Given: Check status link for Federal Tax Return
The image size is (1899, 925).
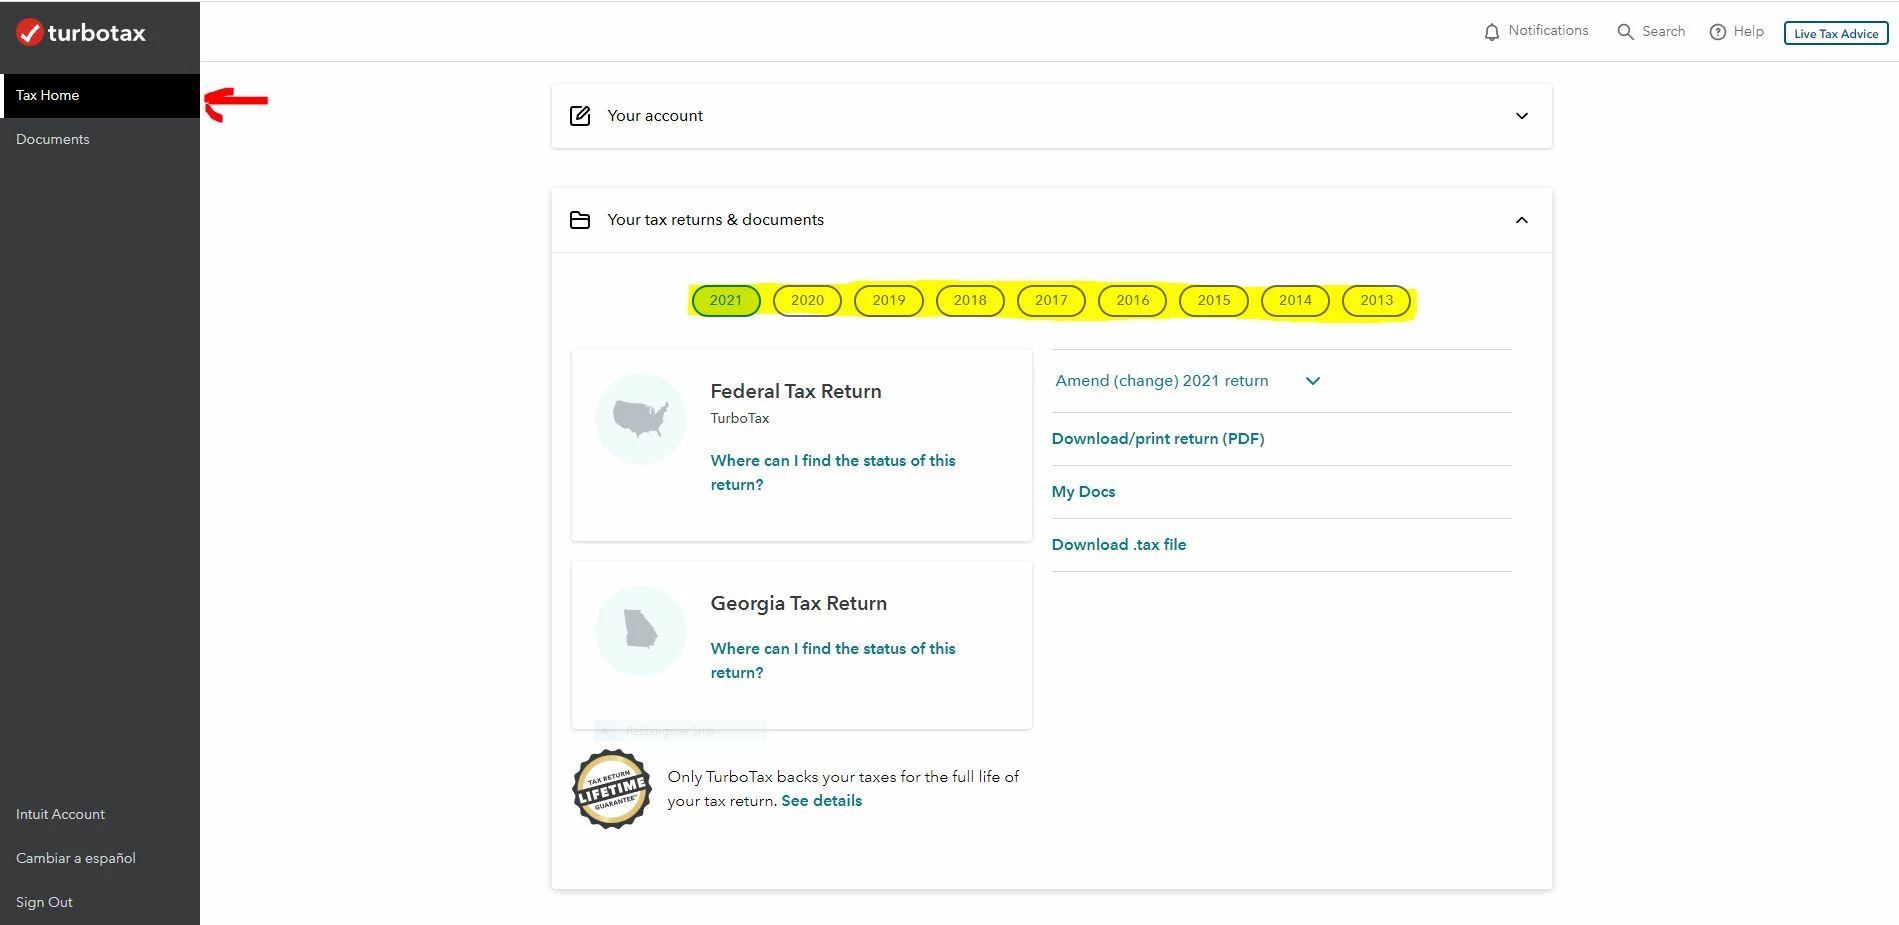Looking at the screenshot, I should tap(833, 473).
